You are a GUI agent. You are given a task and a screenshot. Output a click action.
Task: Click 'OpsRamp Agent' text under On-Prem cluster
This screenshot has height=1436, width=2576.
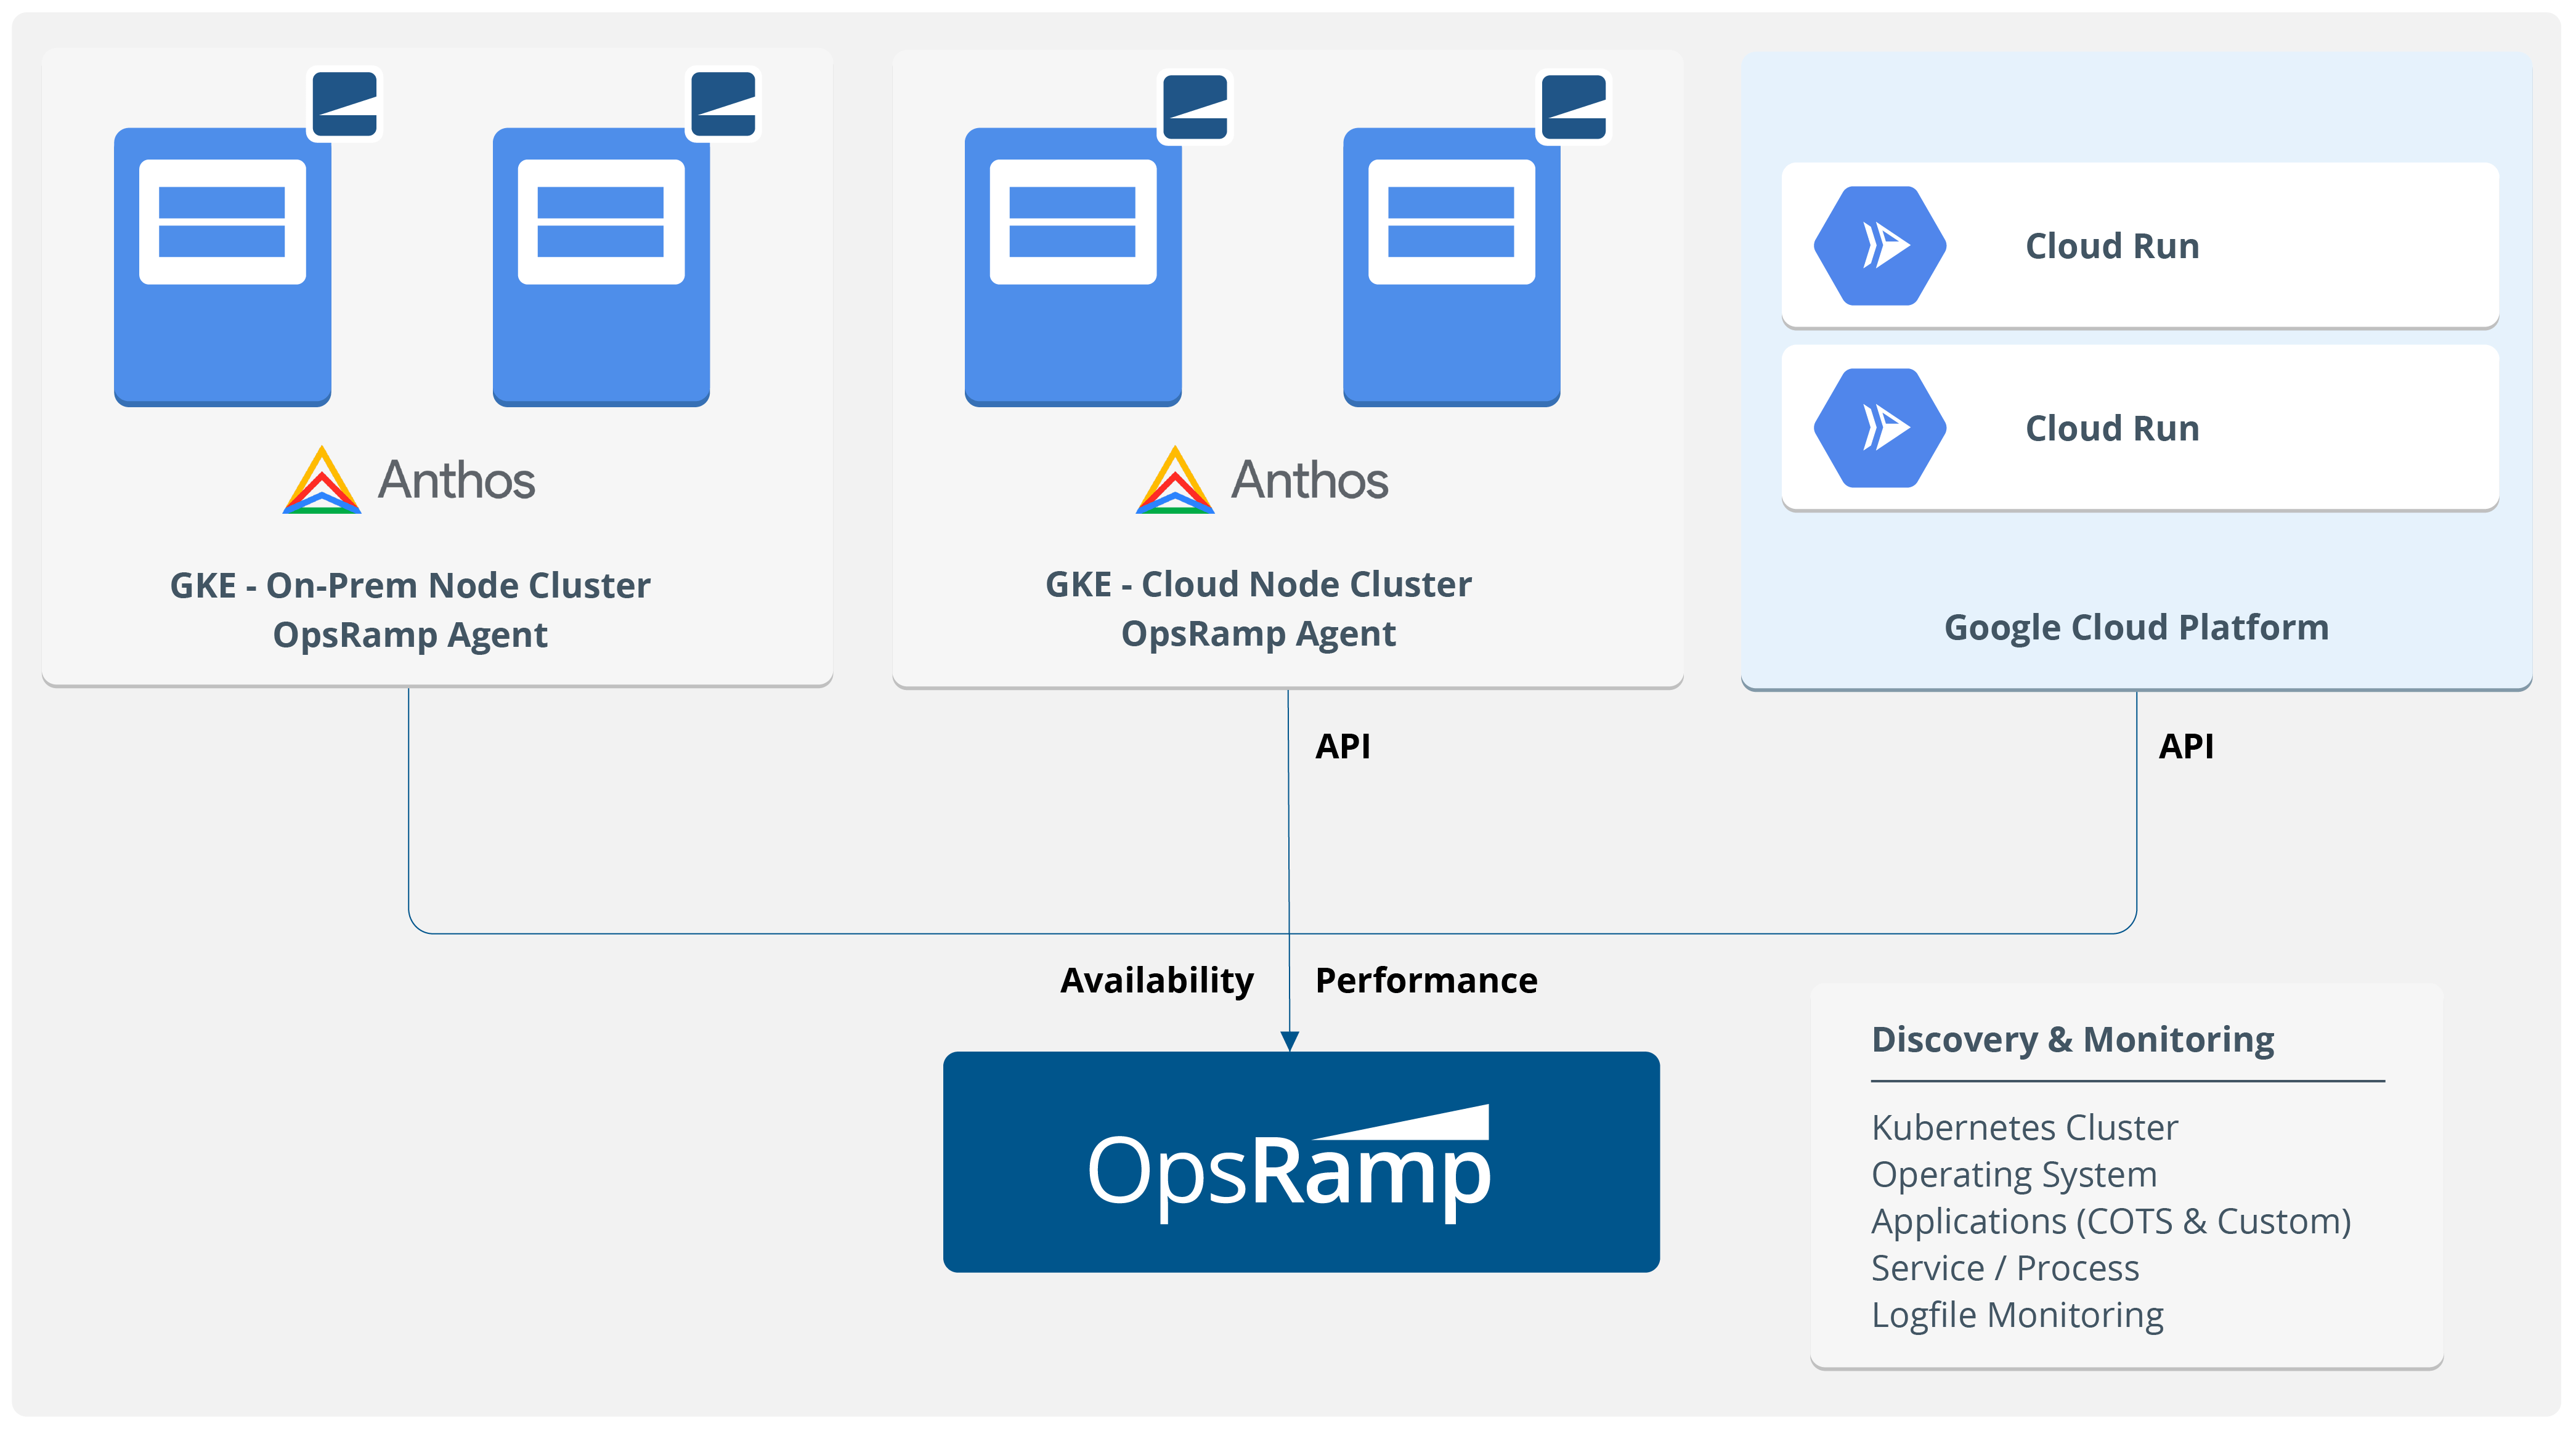(x=410, y=635)
